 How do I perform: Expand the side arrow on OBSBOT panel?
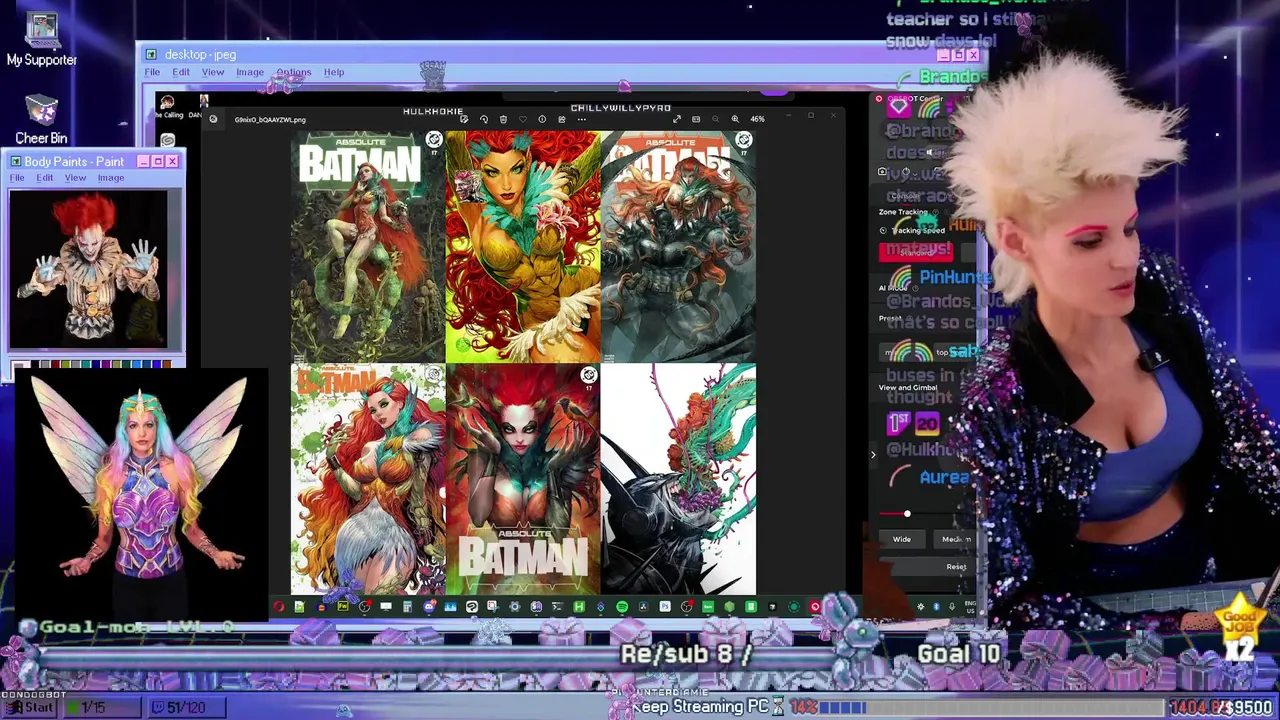click(873, 455)
